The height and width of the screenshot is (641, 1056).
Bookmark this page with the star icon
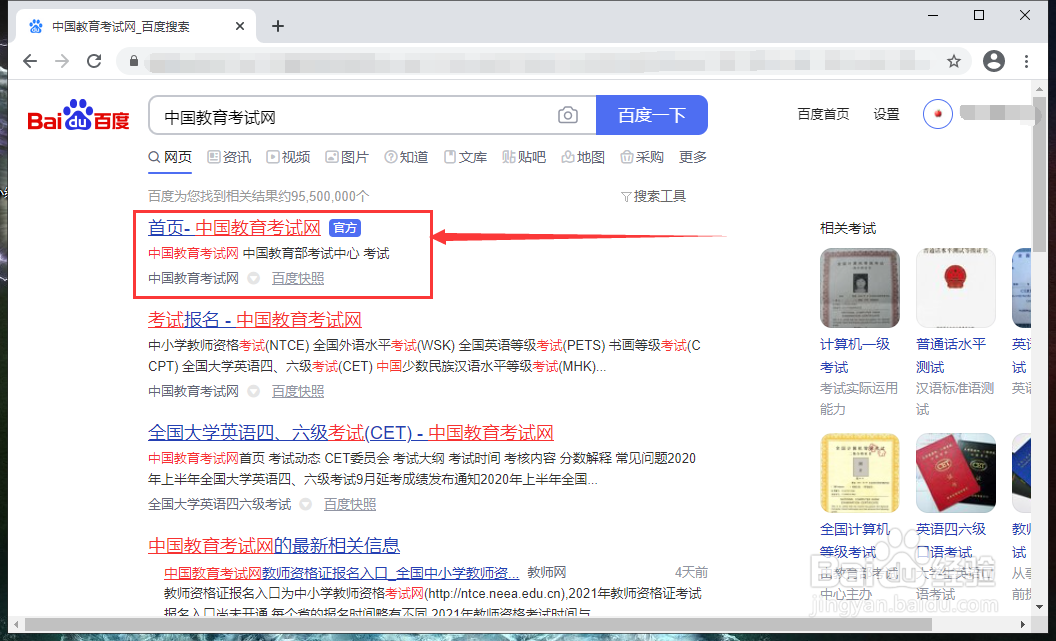tap(954, 61)
